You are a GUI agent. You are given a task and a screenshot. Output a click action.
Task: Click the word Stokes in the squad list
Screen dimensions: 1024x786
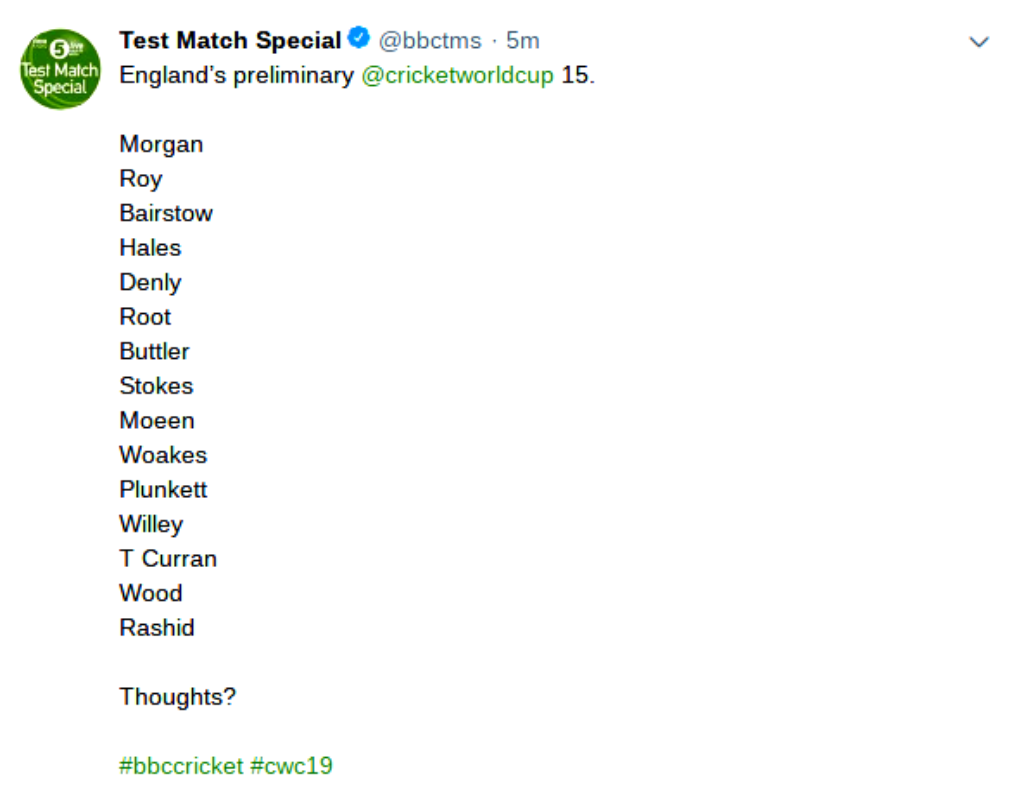156,386
